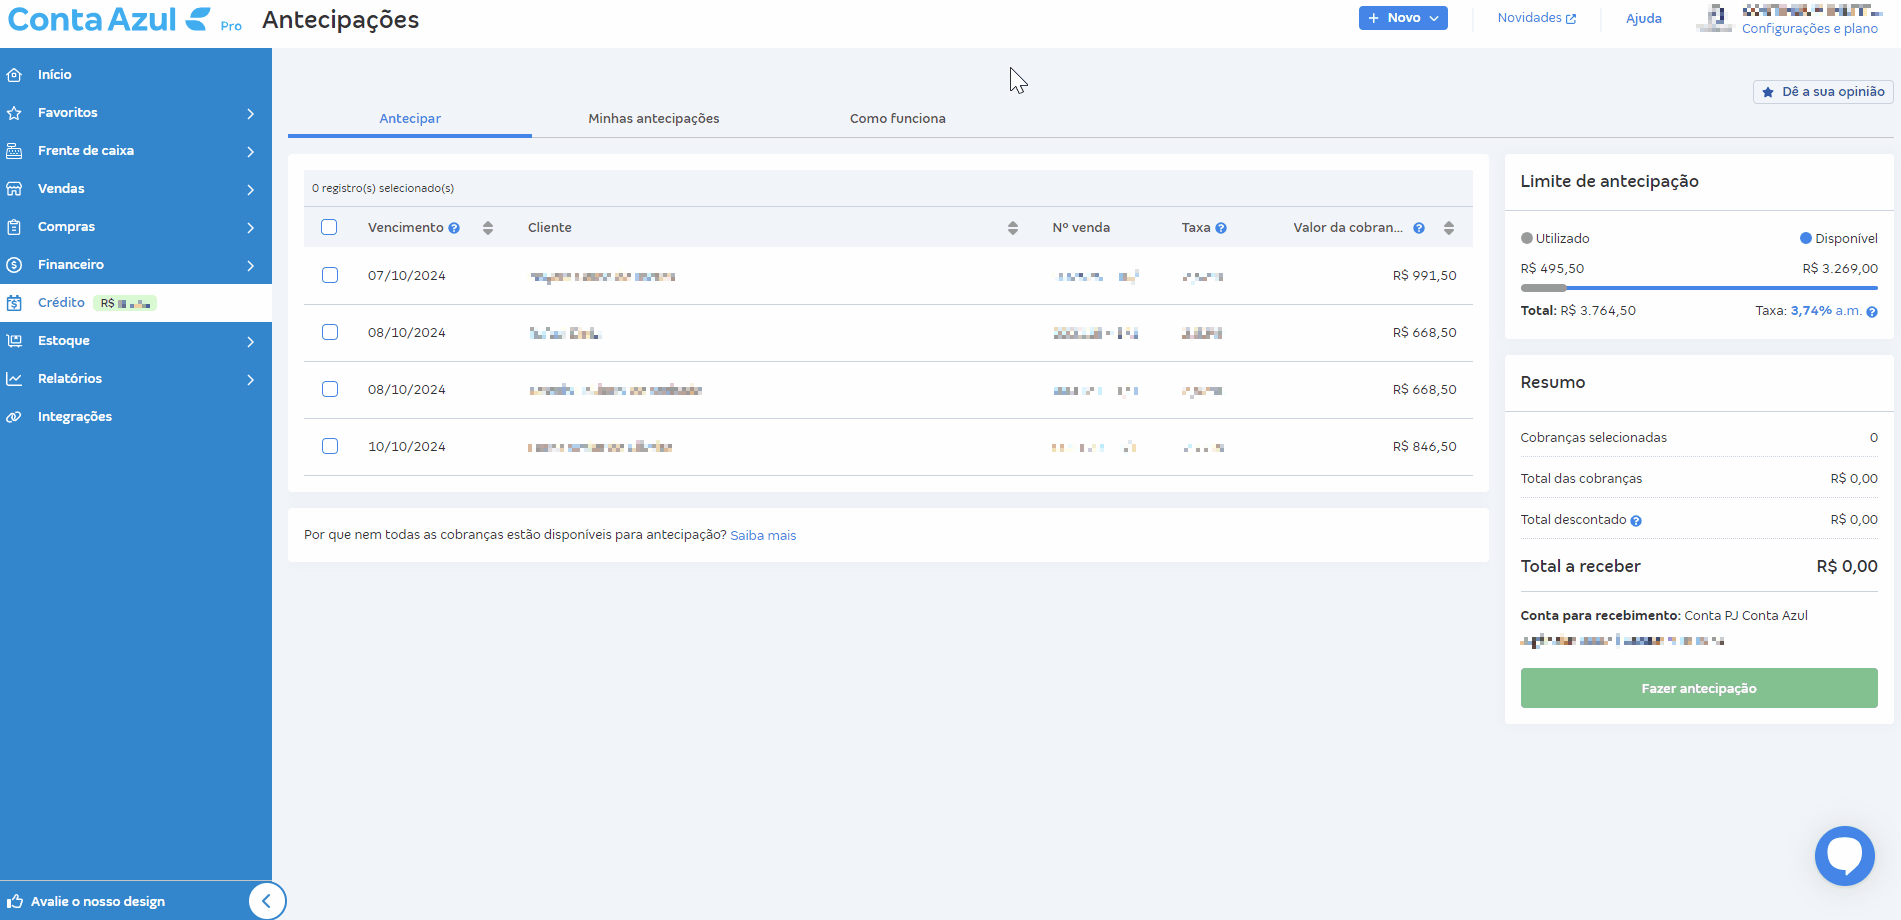The height and width of the screenshot is (920, 1901).
Task: Toggle the select-all checkbox in table header
Action: click(x=329, y=227)
